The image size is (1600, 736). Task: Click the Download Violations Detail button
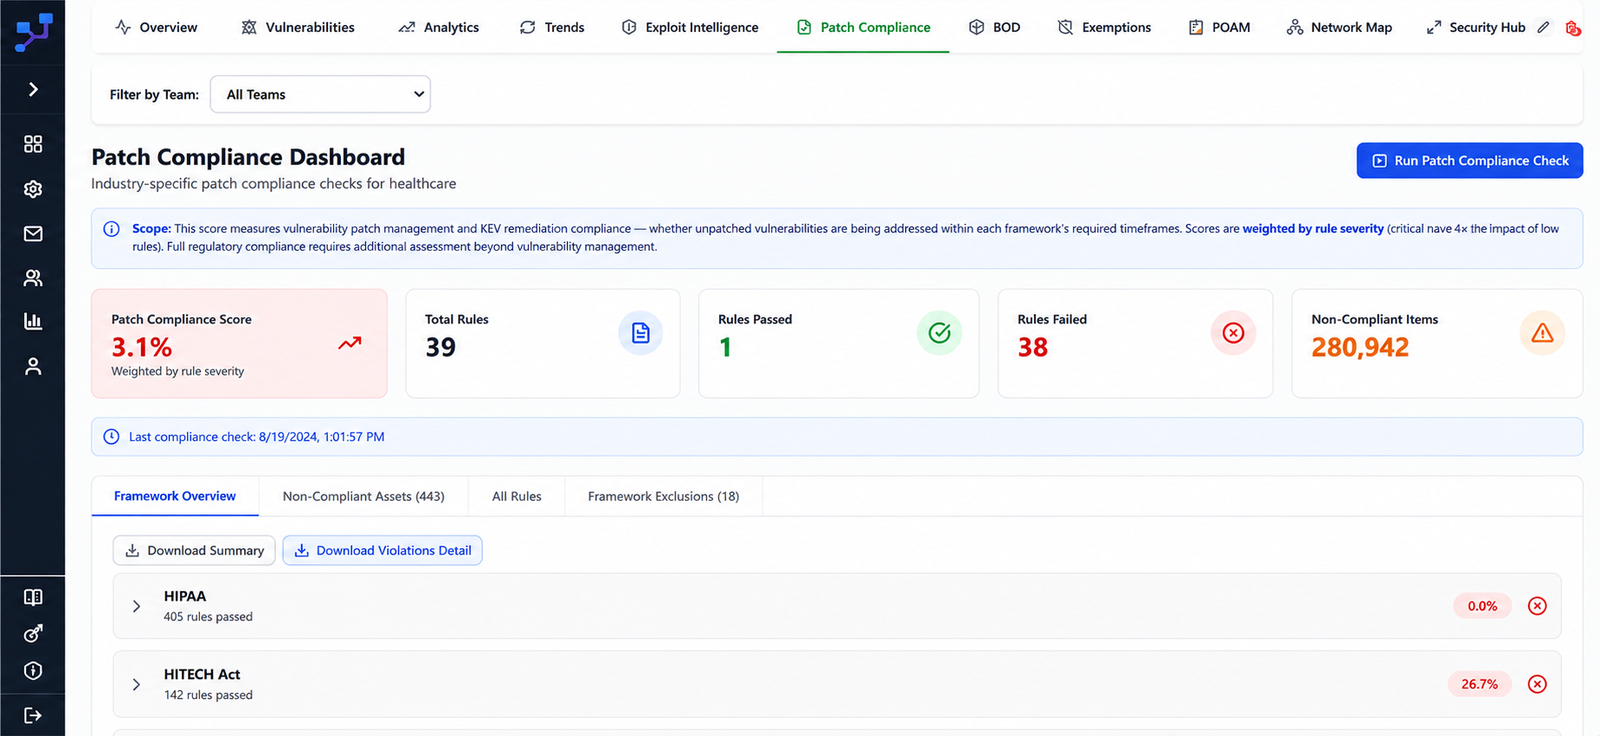pos(382,550)
